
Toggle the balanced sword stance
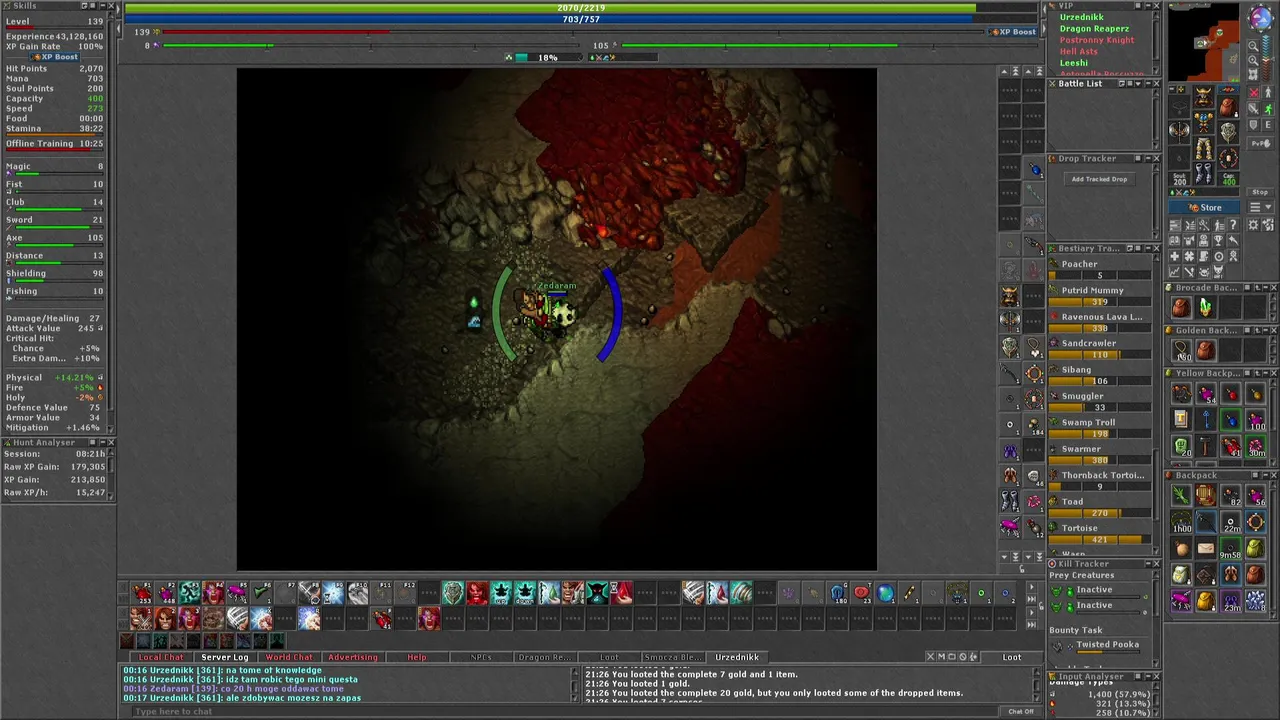click(1254, 109)
